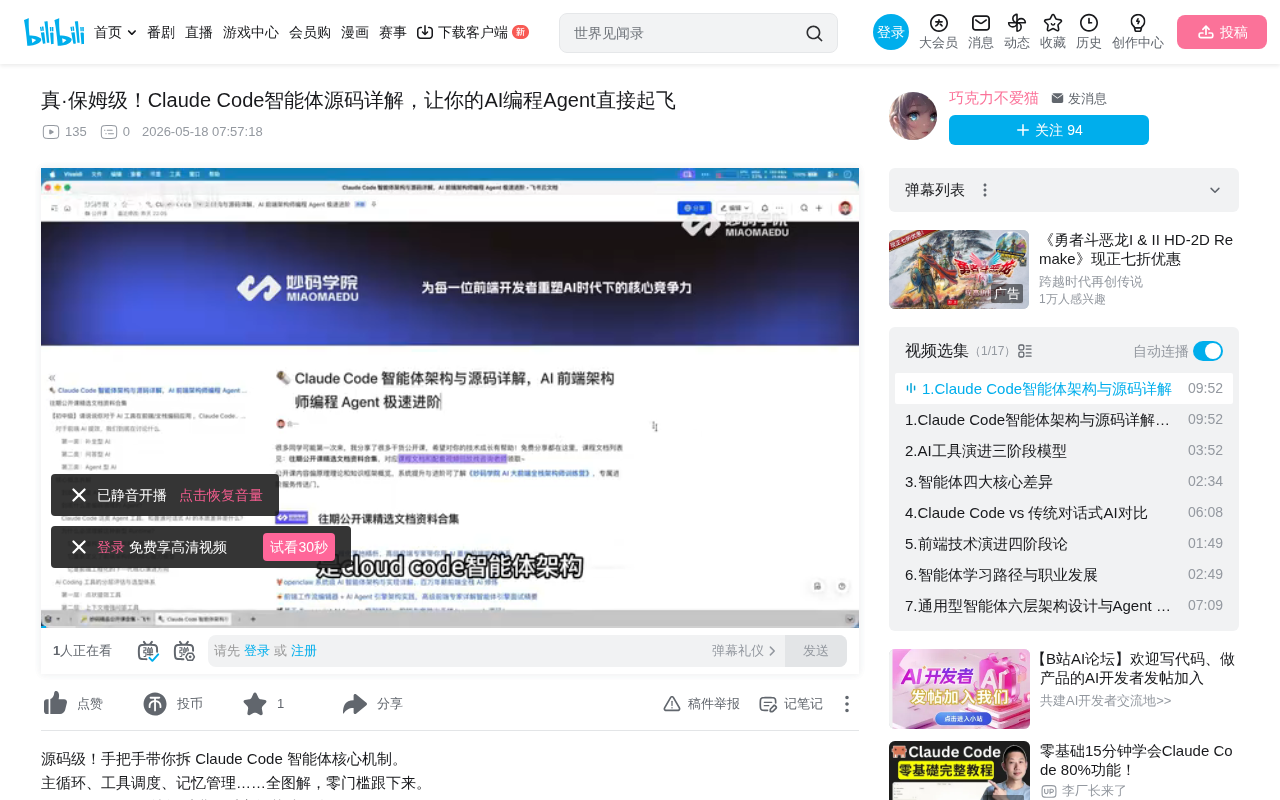Toggle 自动连播 autoplay switch
This screenshot has height=800, width=1280.
(1208, 351)
